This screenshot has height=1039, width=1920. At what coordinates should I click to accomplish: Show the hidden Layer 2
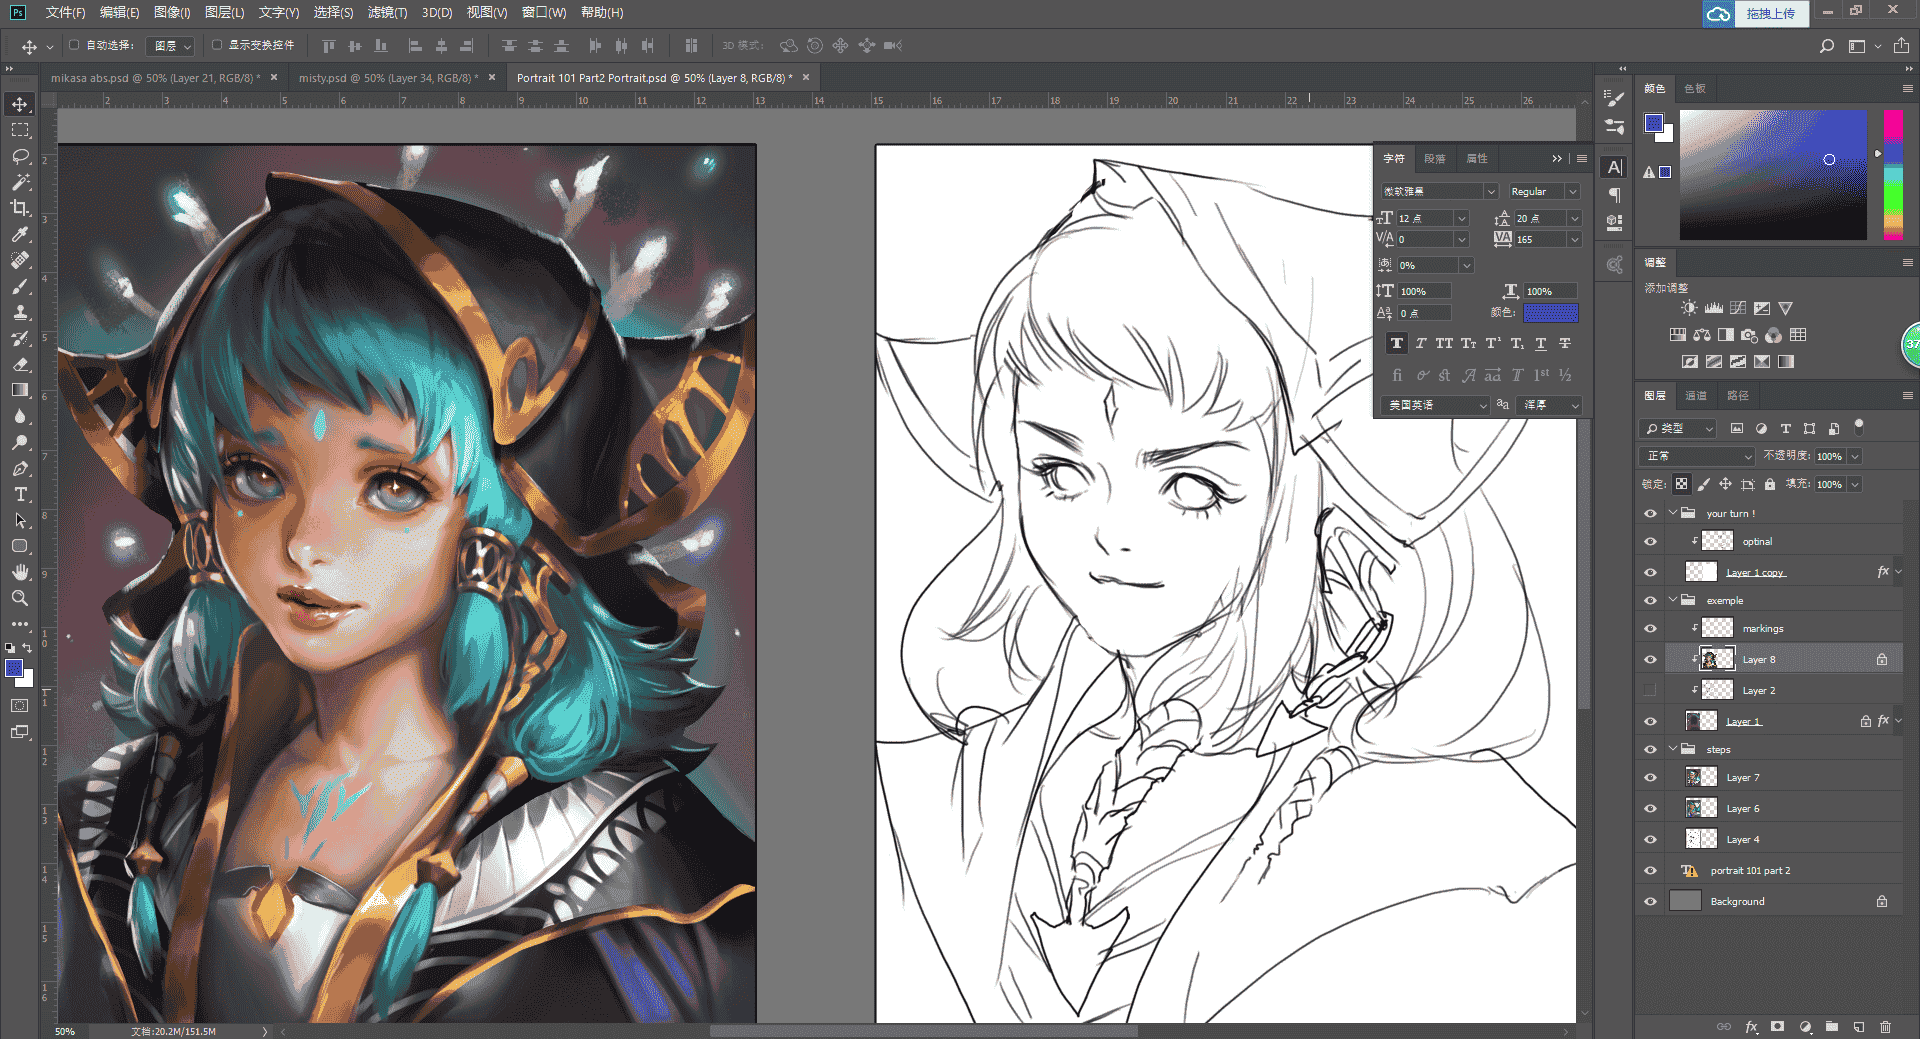pyautogui.click(x=1650, y=690)
